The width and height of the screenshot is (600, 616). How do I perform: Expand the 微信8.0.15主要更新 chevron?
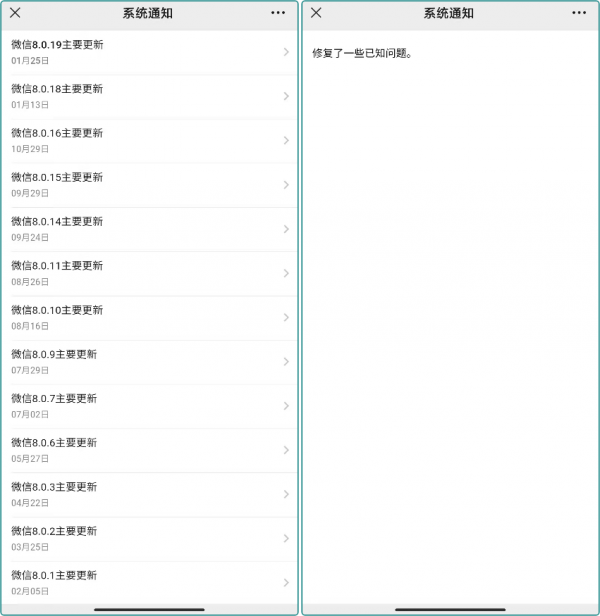coord(286,185)
